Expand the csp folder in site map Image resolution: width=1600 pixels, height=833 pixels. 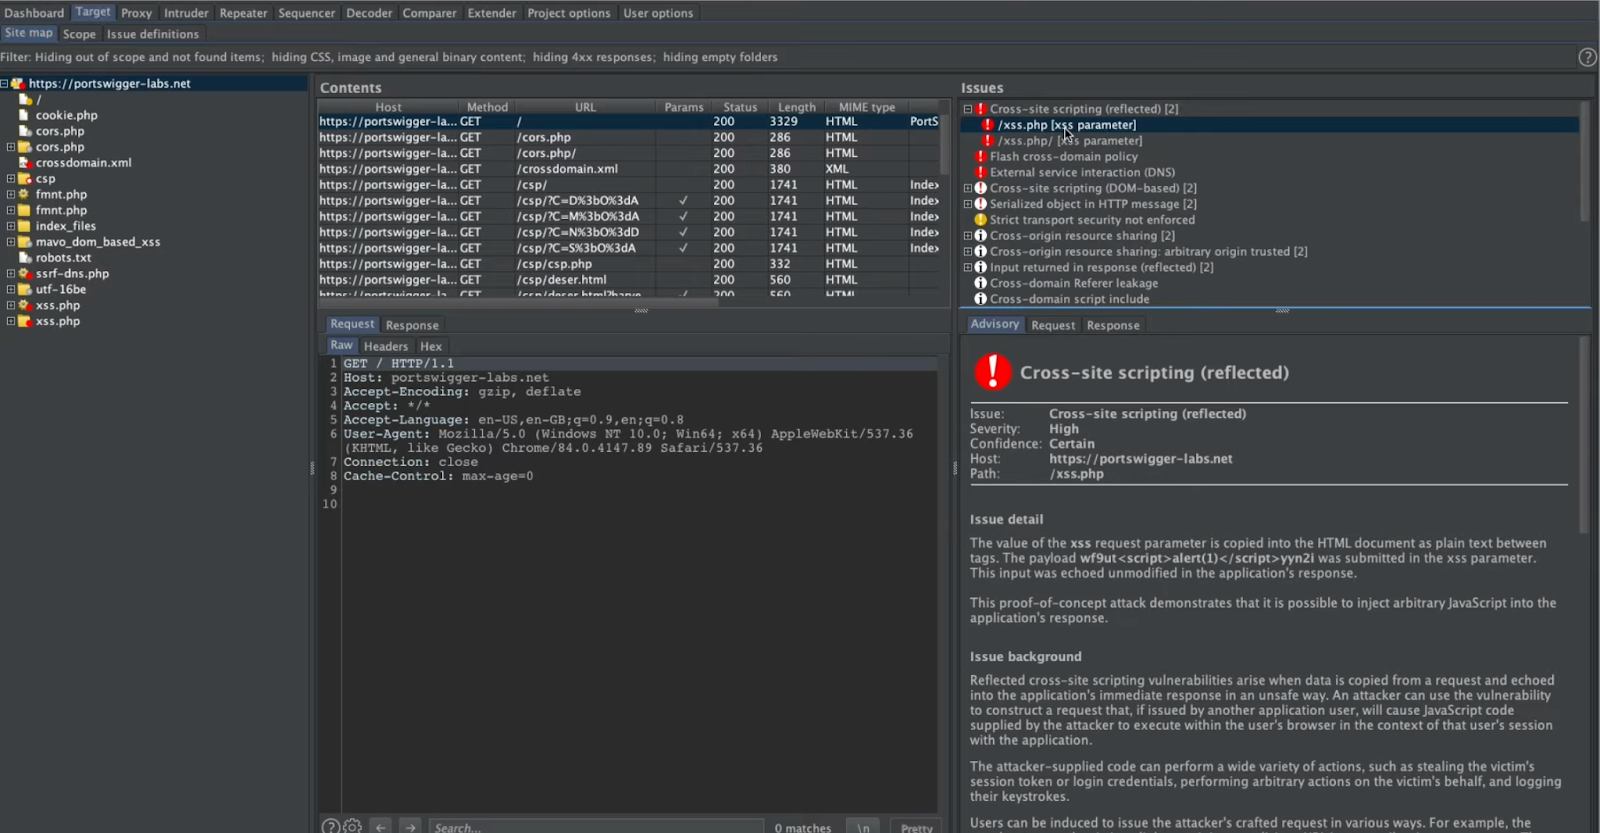click(x=11, y=179)
